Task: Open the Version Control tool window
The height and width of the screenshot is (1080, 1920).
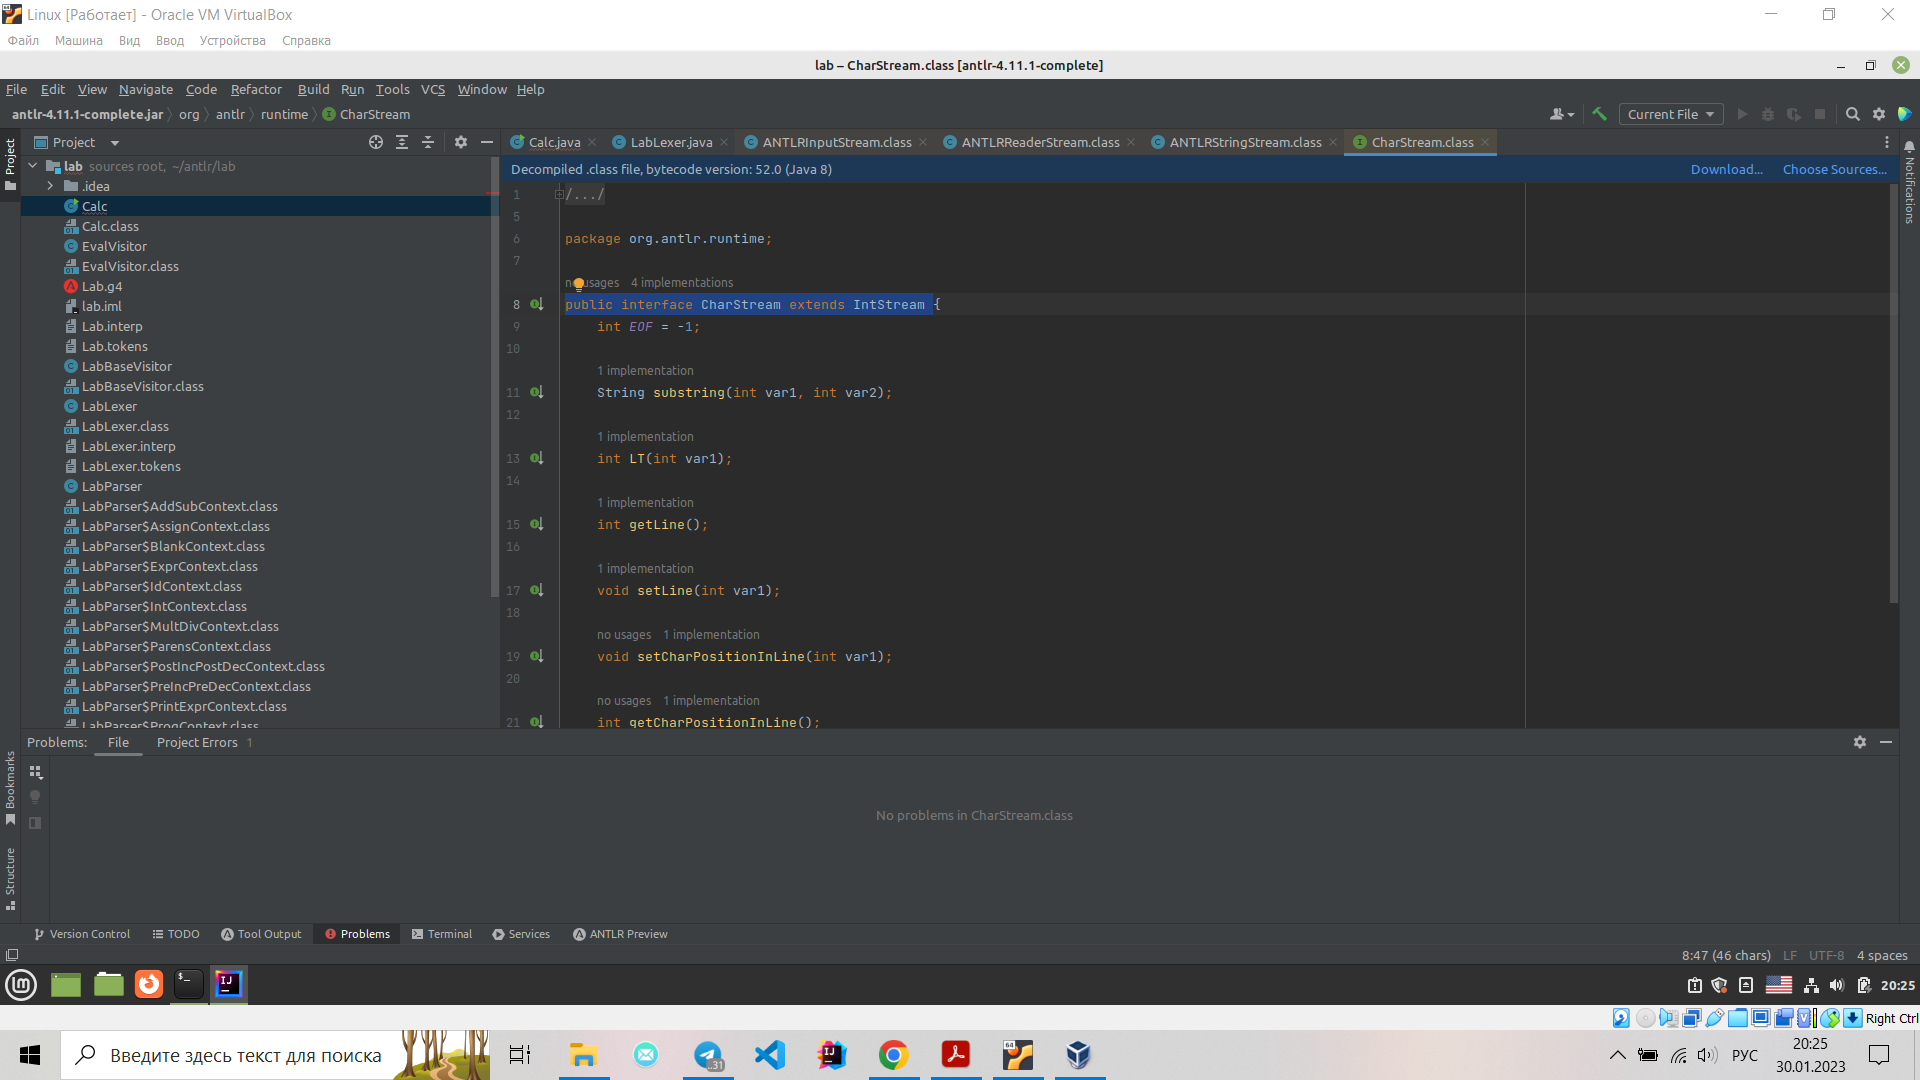Action: 82,934
